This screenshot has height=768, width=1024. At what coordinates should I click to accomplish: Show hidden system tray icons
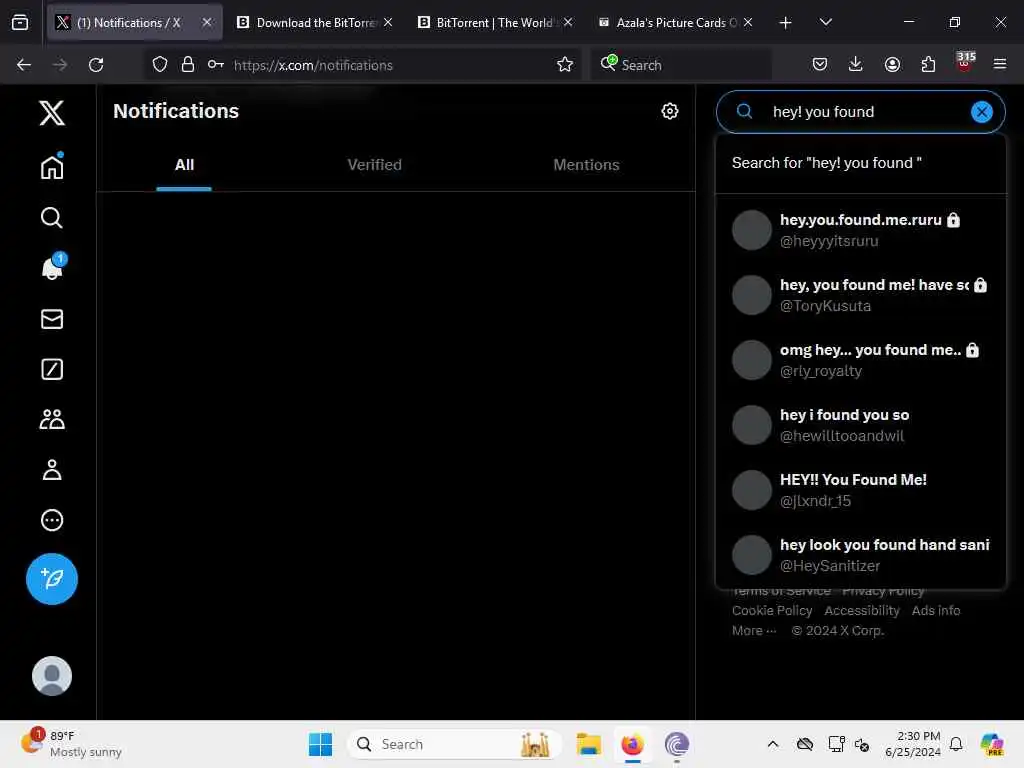(773, 744)
